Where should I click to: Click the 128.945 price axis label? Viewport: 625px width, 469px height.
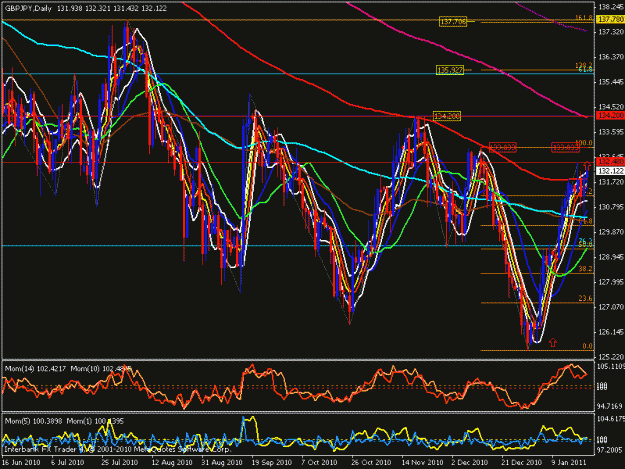click(611, 257)
